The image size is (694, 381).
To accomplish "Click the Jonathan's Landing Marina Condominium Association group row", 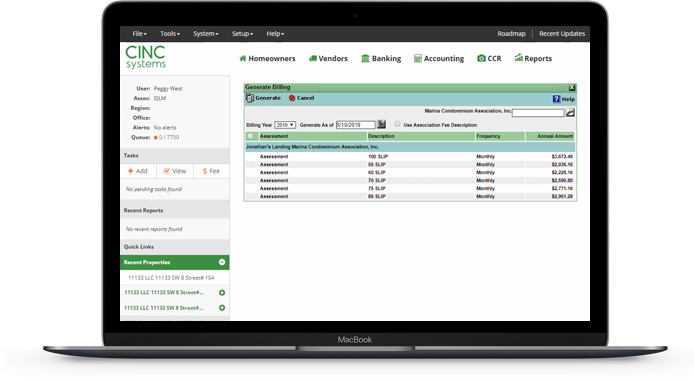I will [410, 147].
